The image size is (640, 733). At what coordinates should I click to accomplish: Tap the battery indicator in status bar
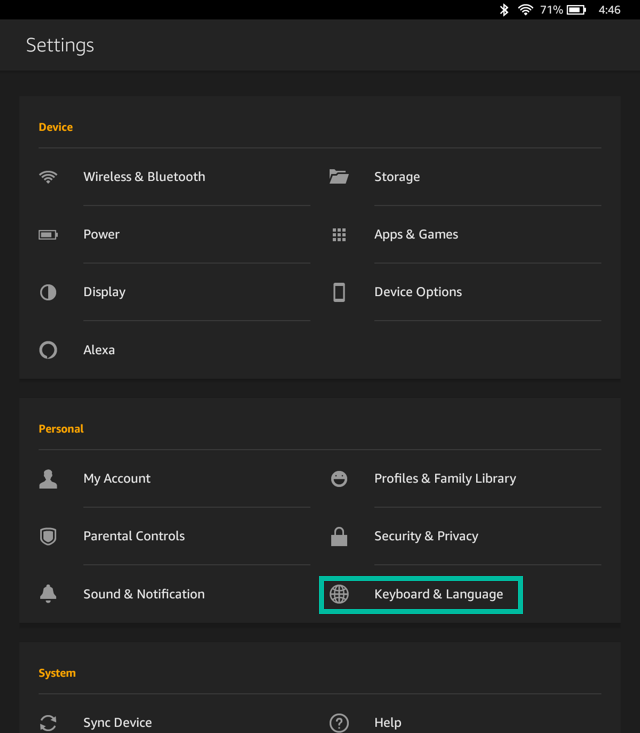[x=577, y=10]
